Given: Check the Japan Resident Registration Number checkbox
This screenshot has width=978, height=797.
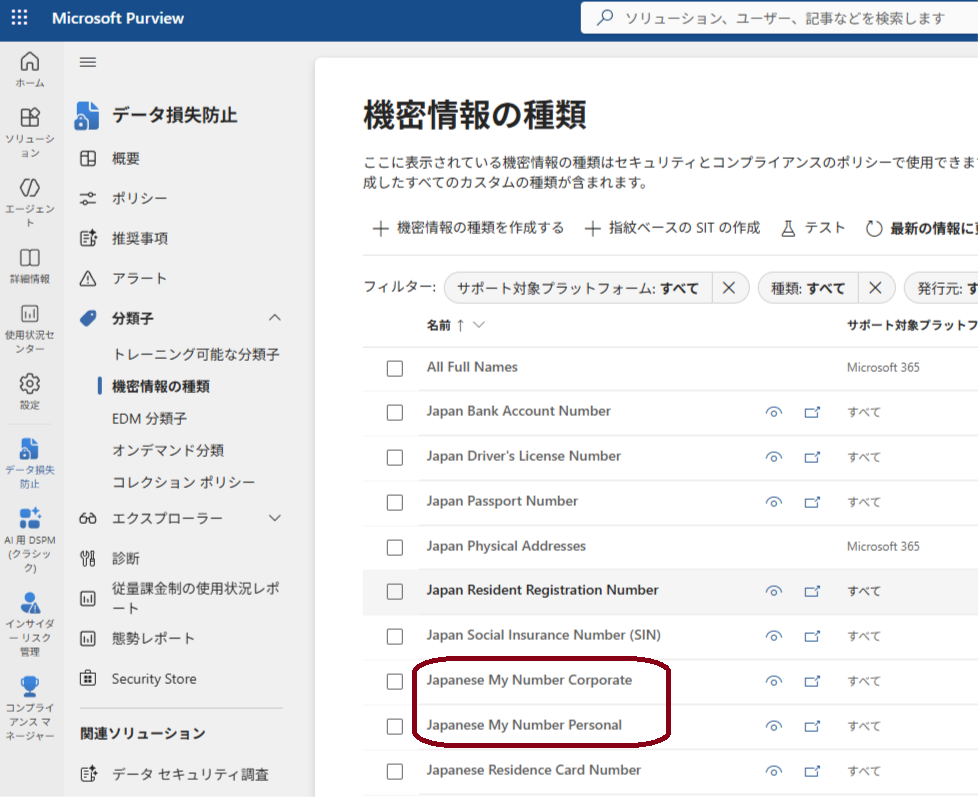Looking at the screenshot, I should (395, 591).
